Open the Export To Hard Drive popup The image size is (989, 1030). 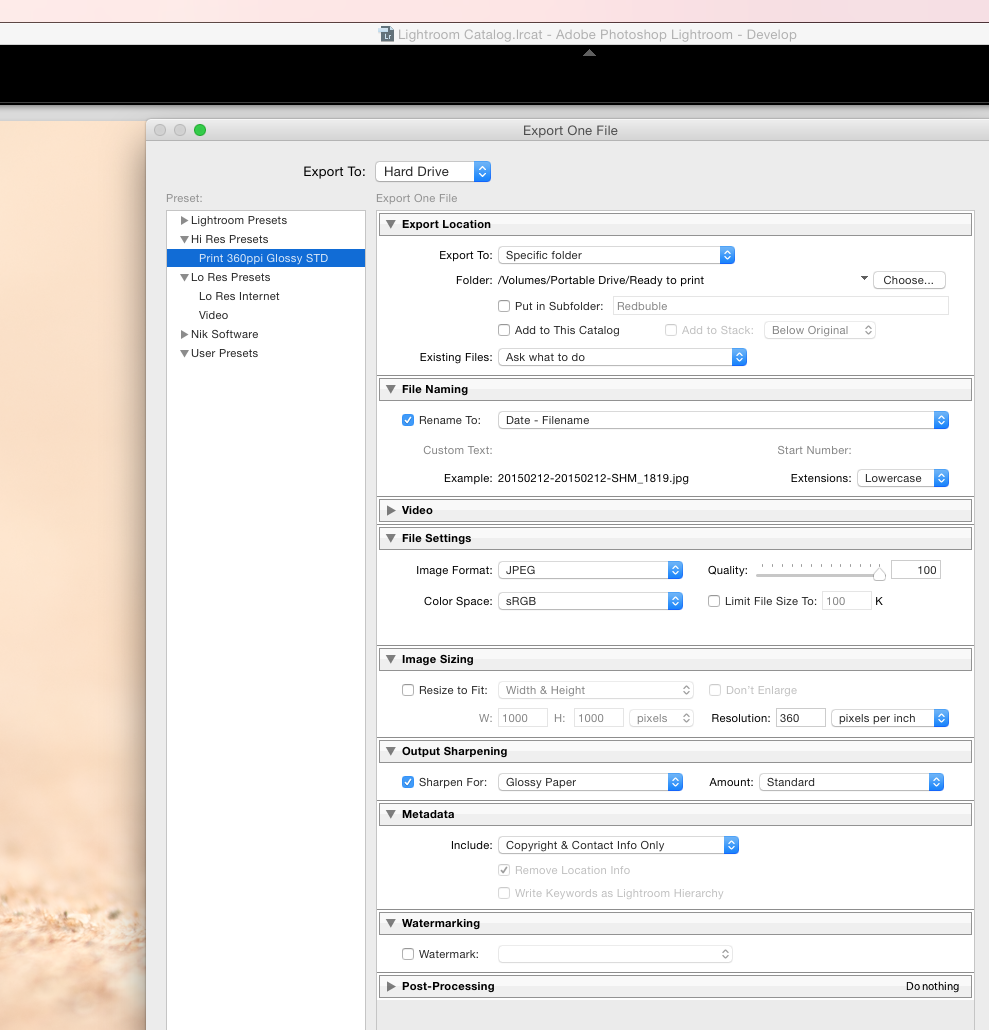pos(433,172)
